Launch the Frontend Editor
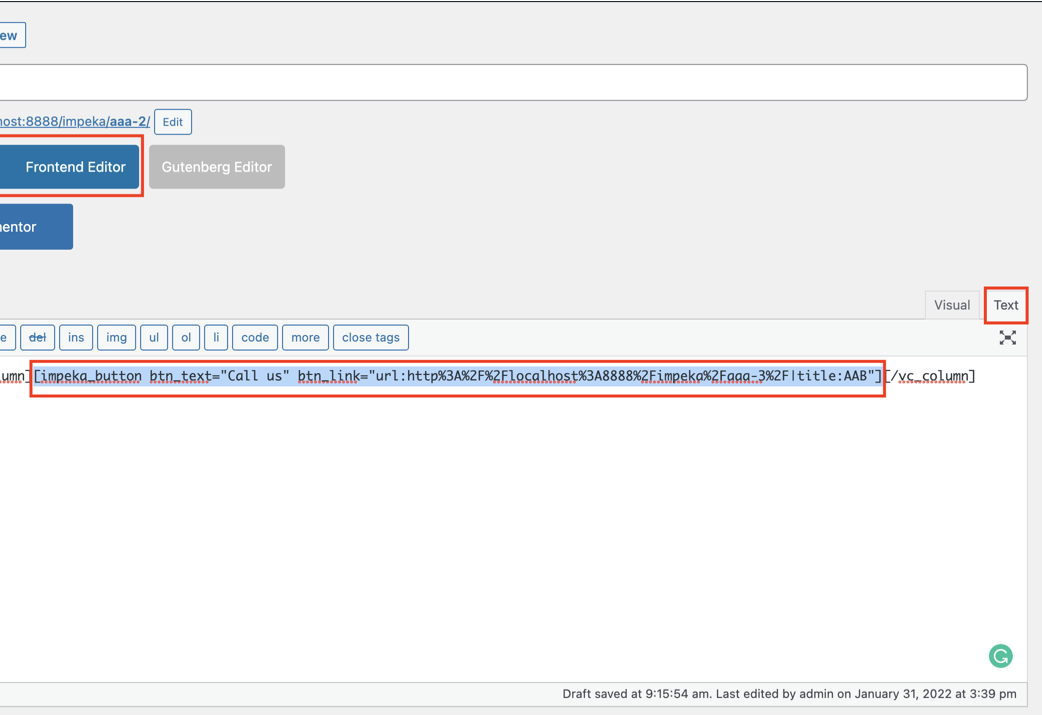Image resolution: width=1042 pixels, height=715 pixels. pyautogui.click(x=70, y=167)
